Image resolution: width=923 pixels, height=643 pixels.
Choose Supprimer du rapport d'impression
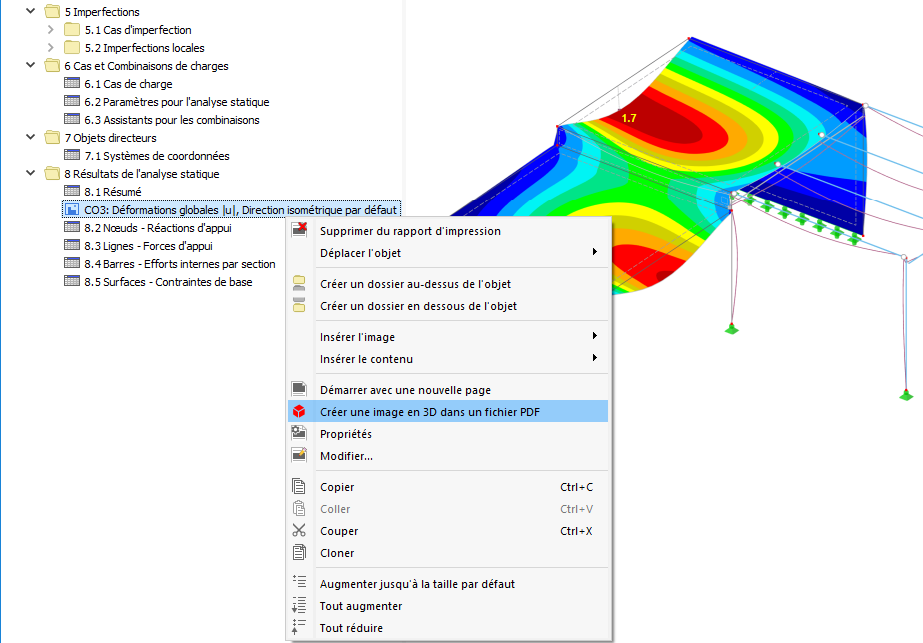[x=448, y=231]
